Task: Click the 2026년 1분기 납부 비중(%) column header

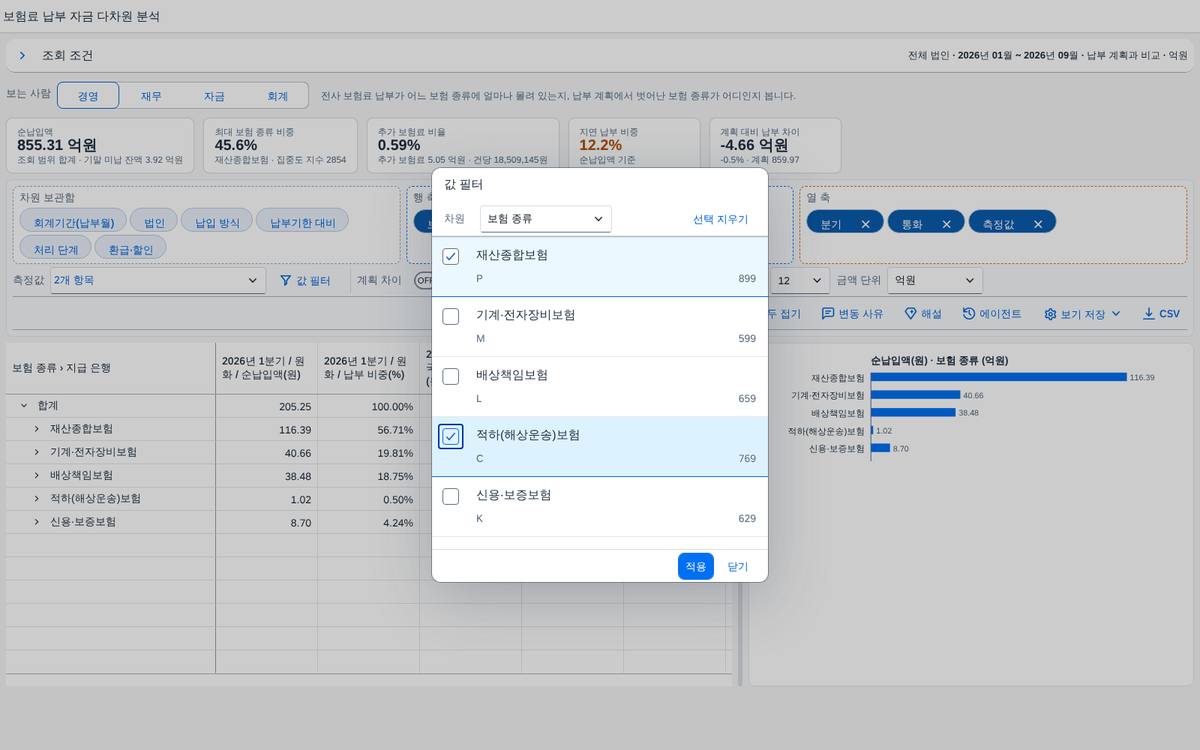Action: (368, 368)
